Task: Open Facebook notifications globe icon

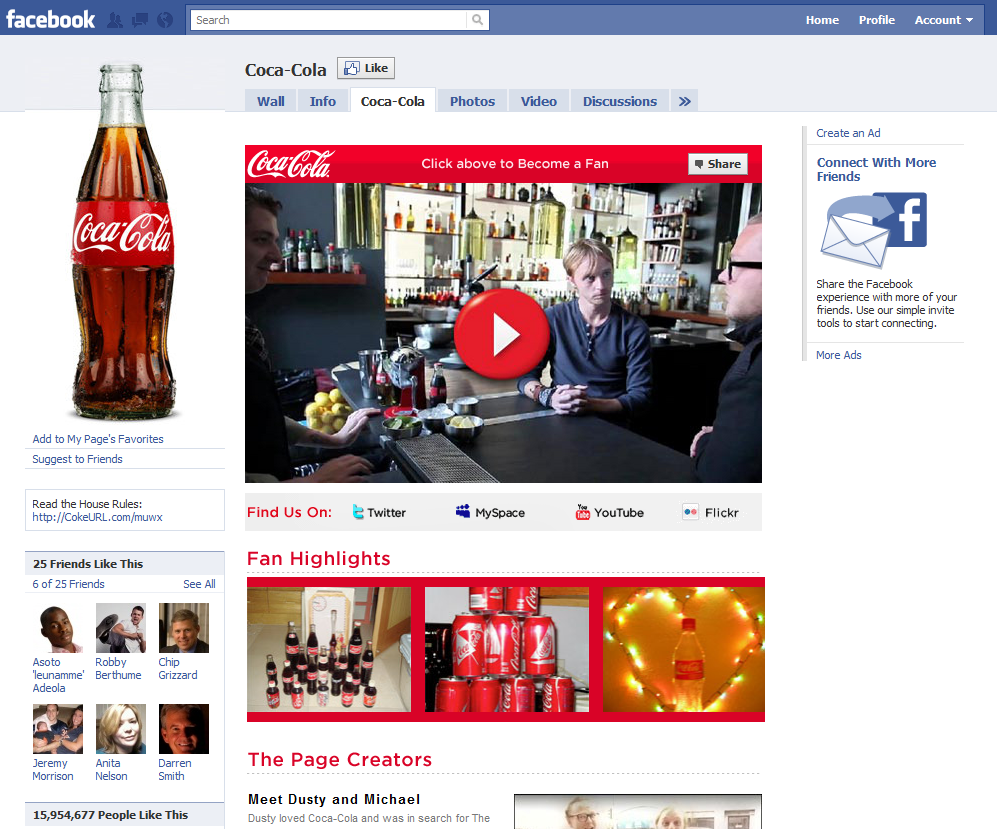Action: [x=165, y=20]
